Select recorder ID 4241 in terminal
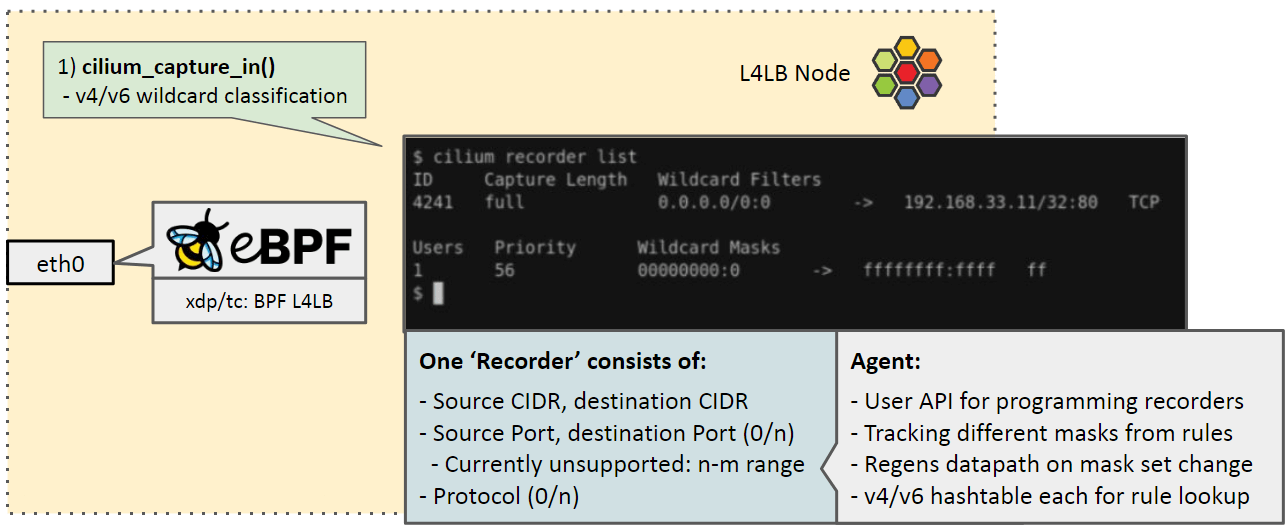Image resolution: width=1288 pixels, height=529 pixels. tap(433, 202)
